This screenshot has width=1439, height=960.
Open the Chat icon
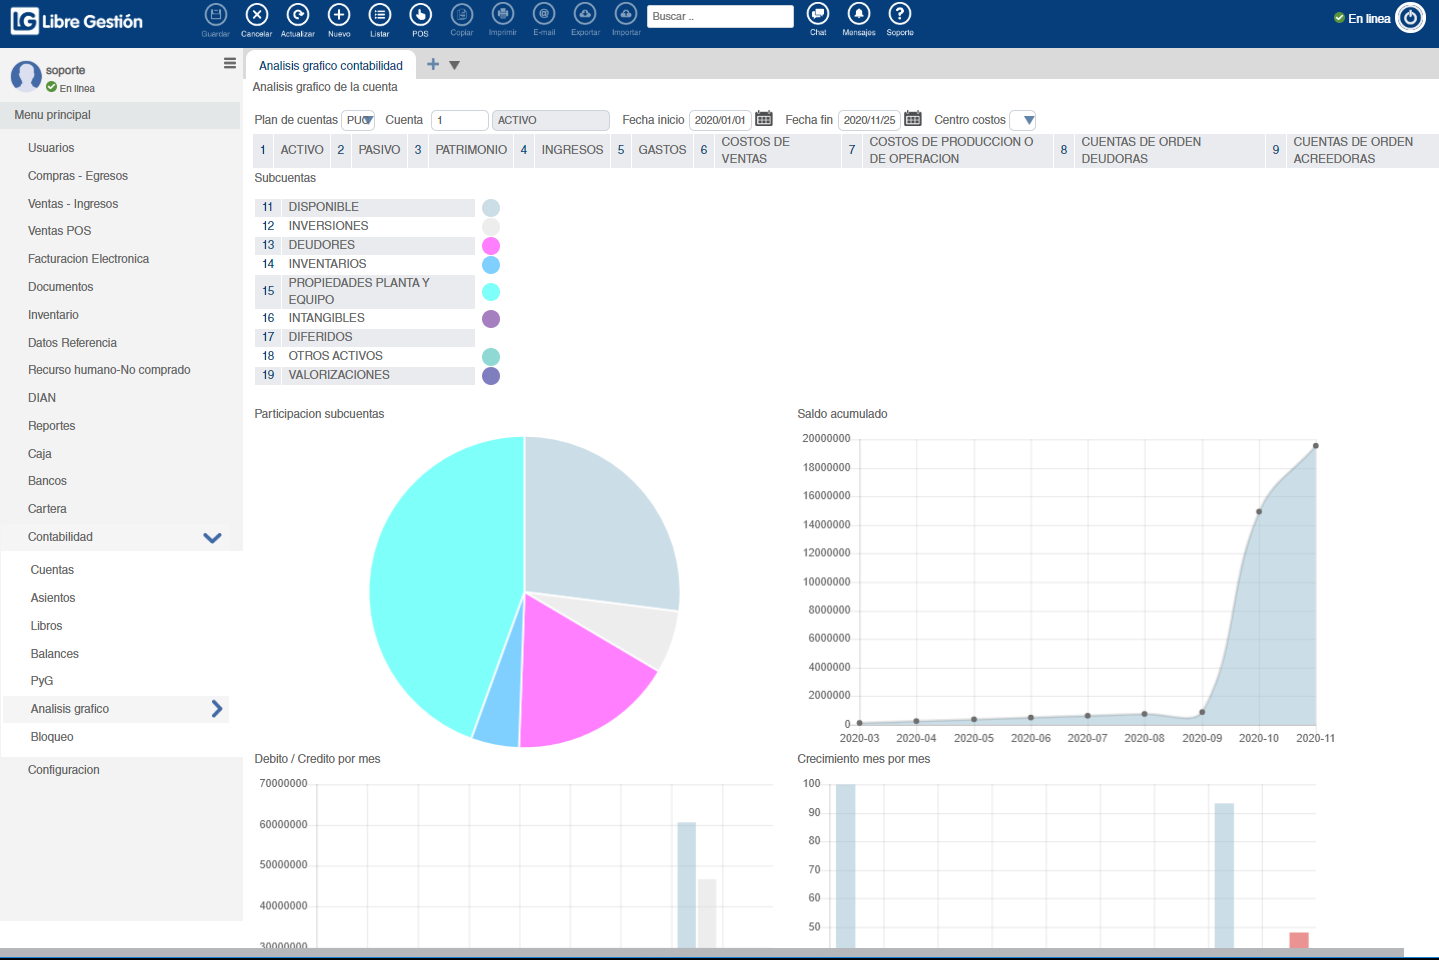tap(818, 14)
